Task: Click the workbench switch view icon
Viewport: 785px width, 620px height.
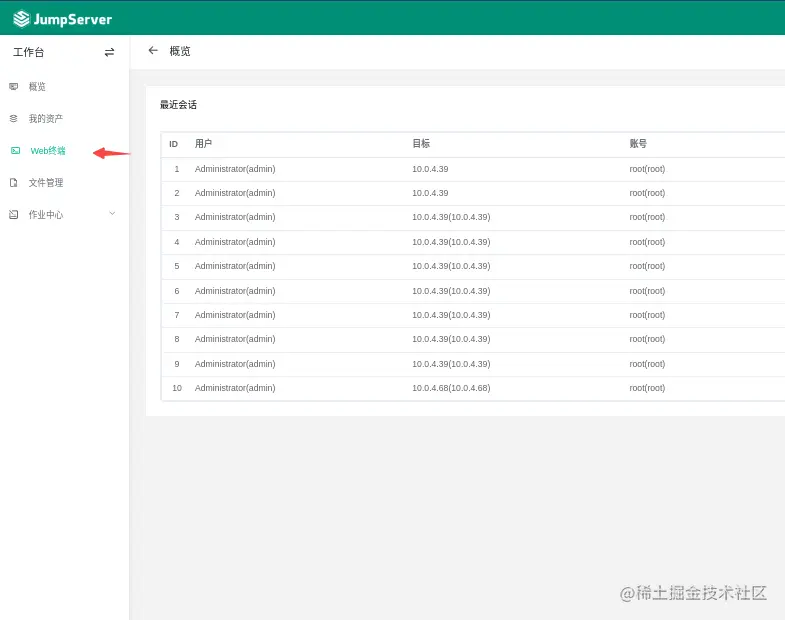Action: (109, 52)
